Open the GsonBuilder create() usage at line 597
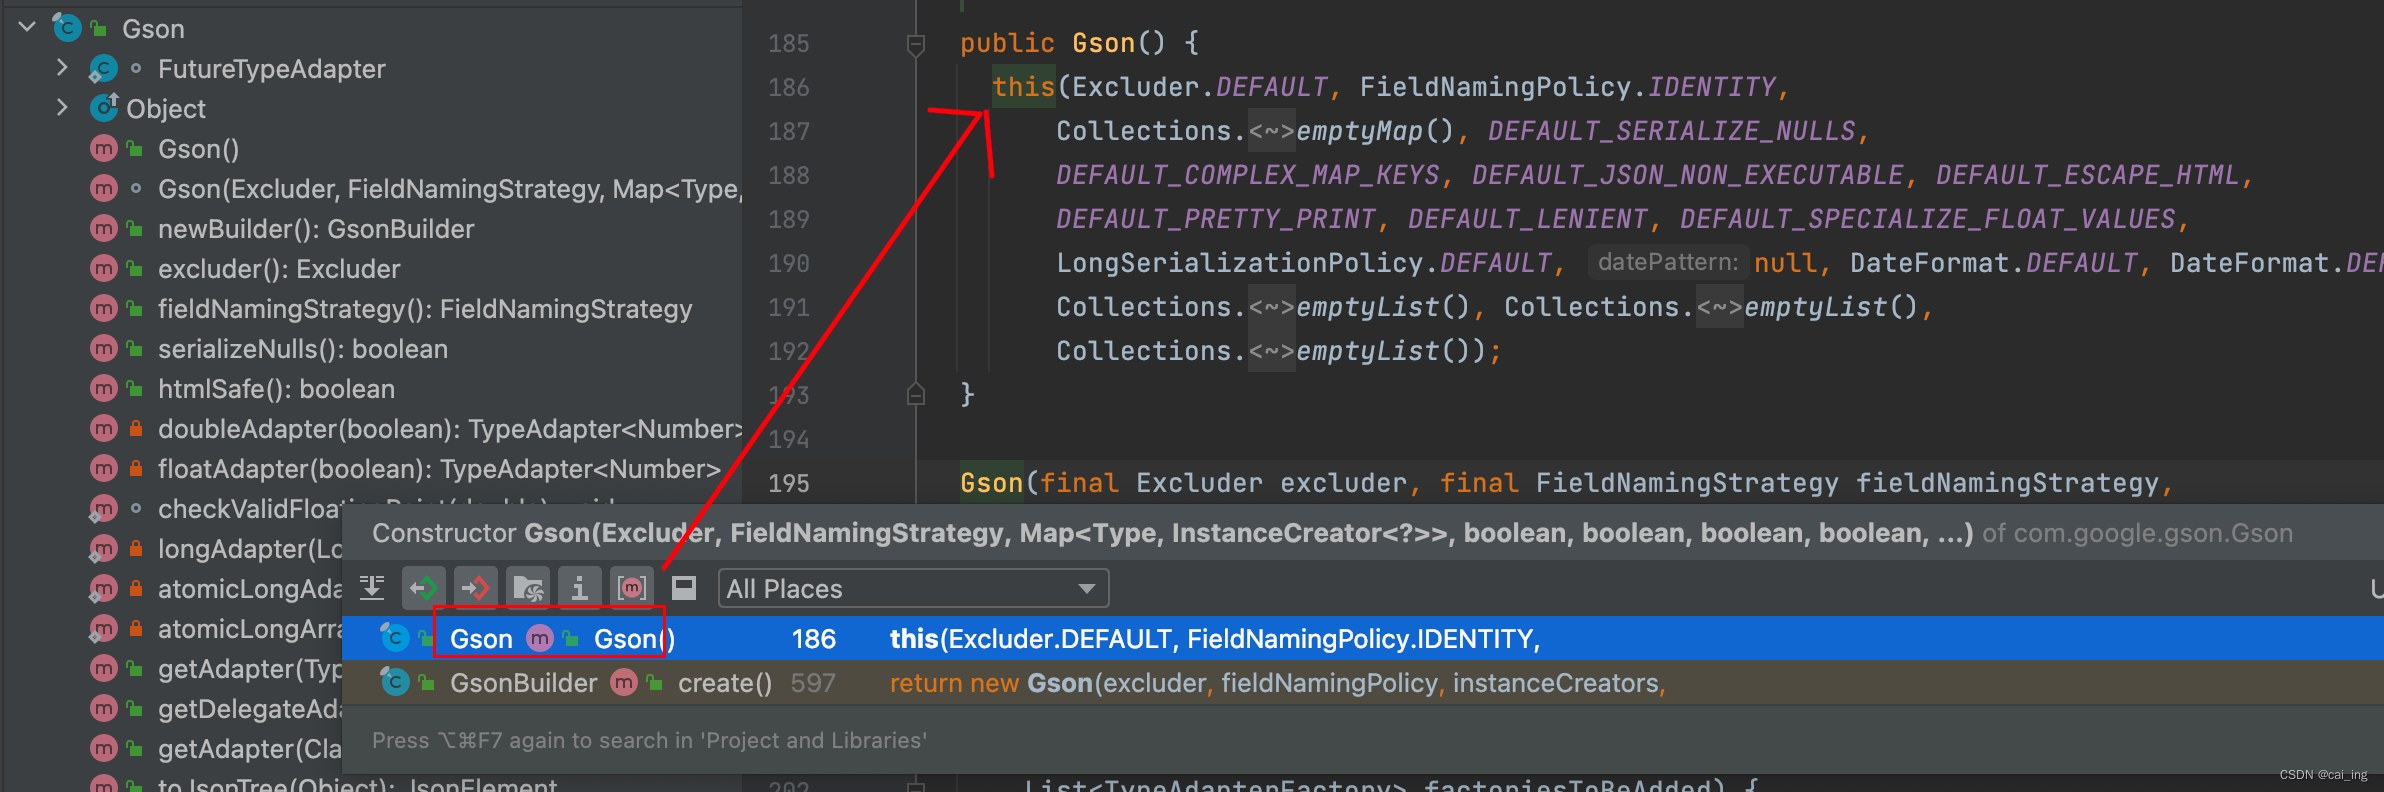 [x=1363, y=683]
